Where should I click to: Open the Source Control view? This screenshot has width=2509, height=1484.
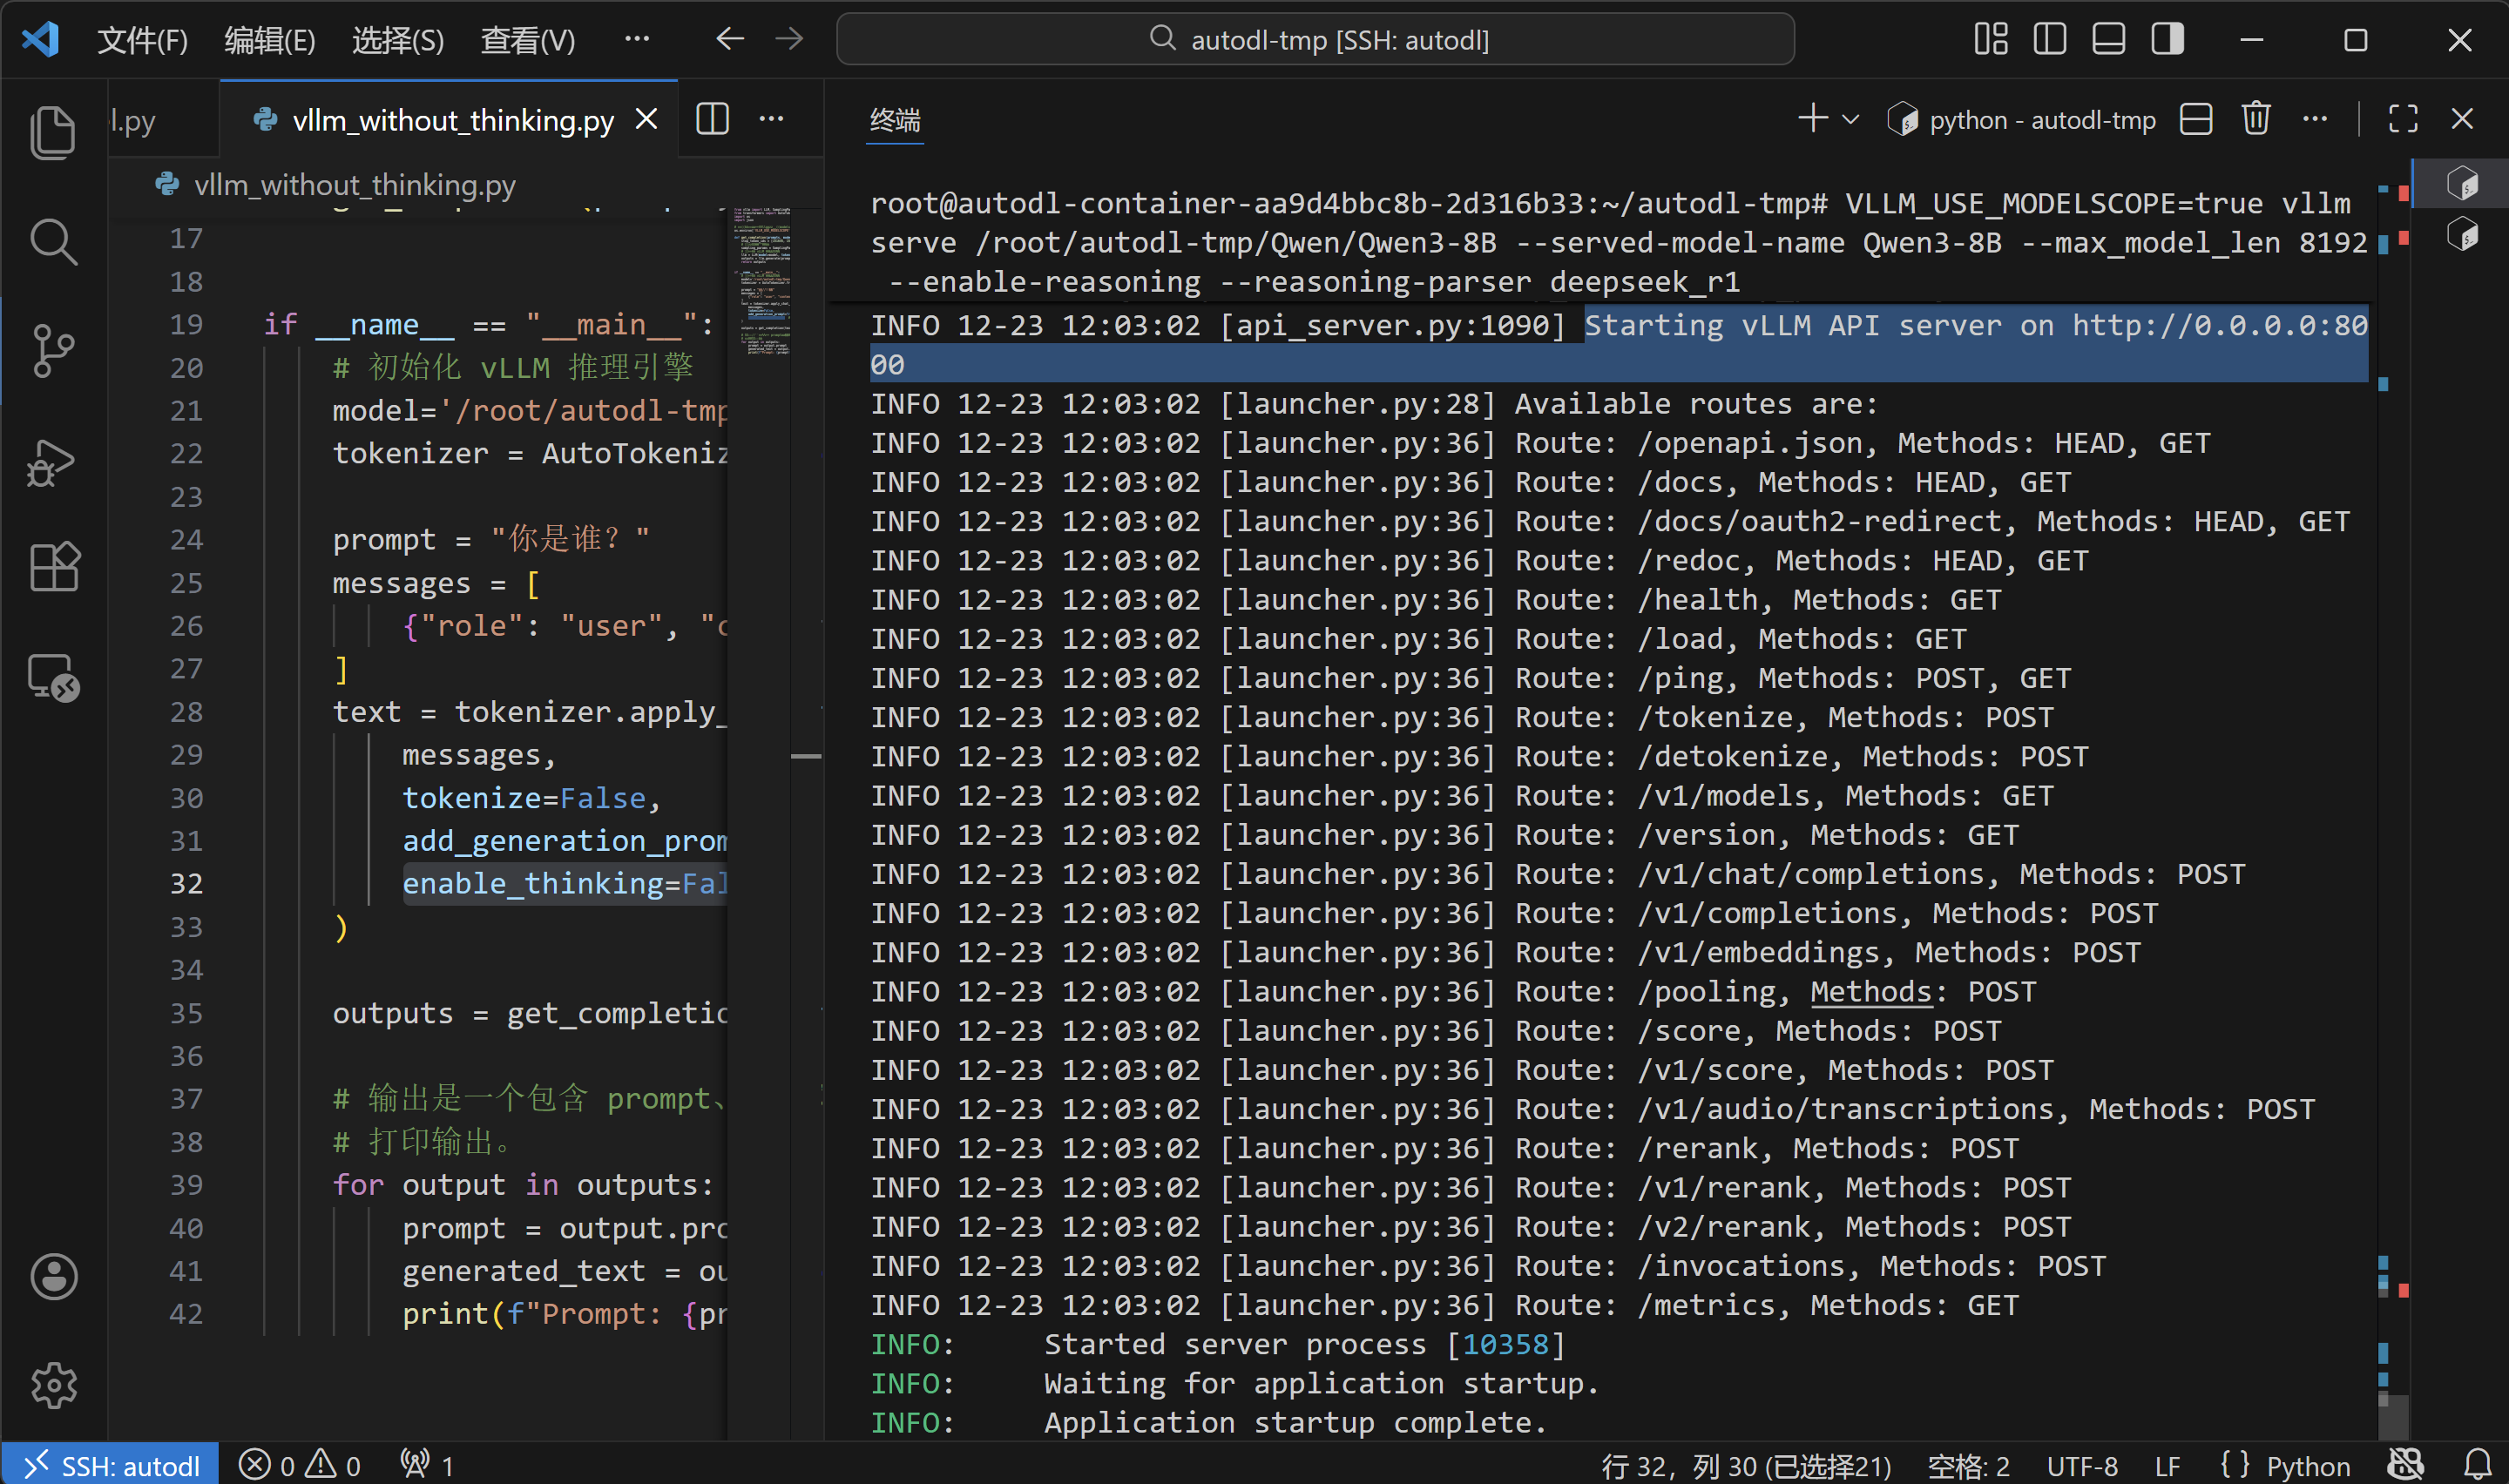pos(52,351)
